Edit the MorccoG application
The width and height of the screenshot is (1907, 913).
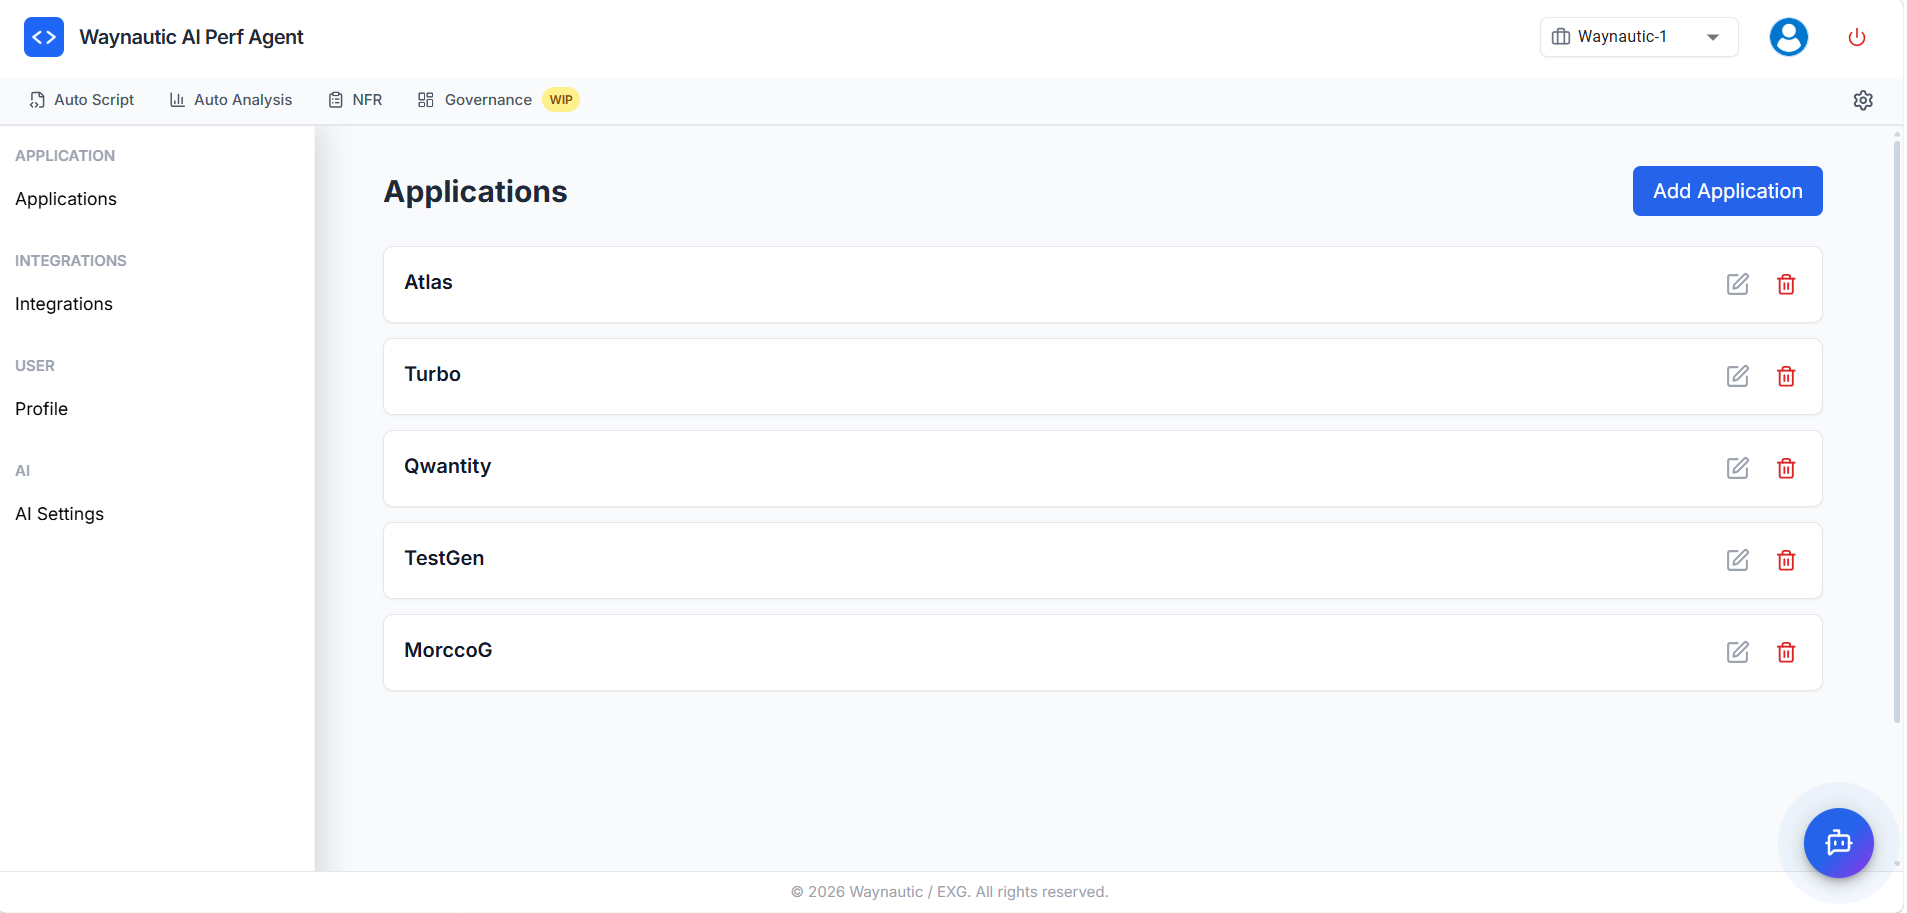[1737, 652]
